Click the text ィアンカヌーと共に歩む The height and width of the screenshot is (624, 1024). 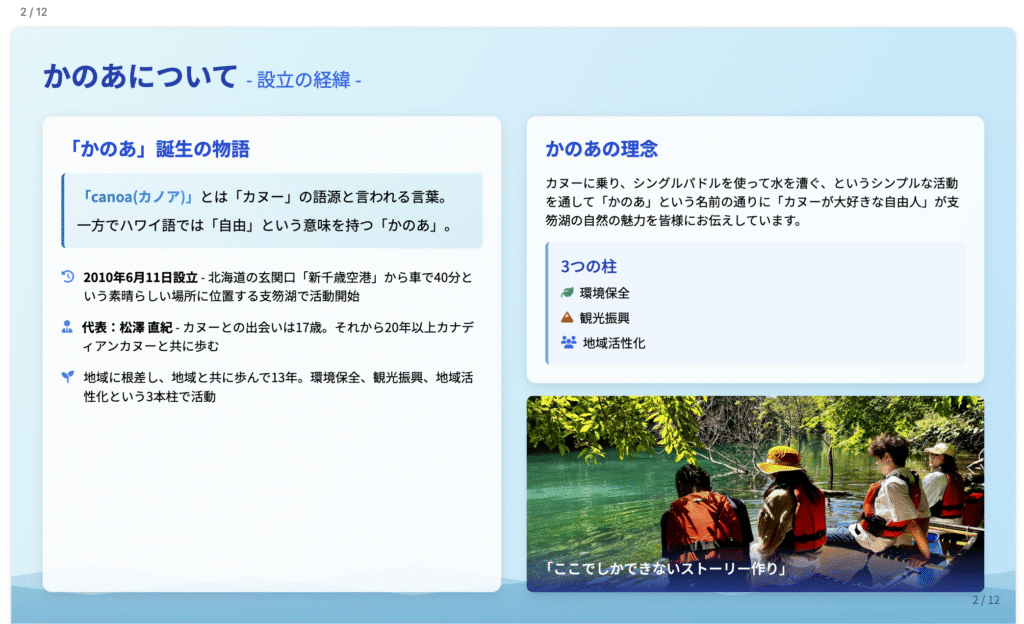[150, 346]
